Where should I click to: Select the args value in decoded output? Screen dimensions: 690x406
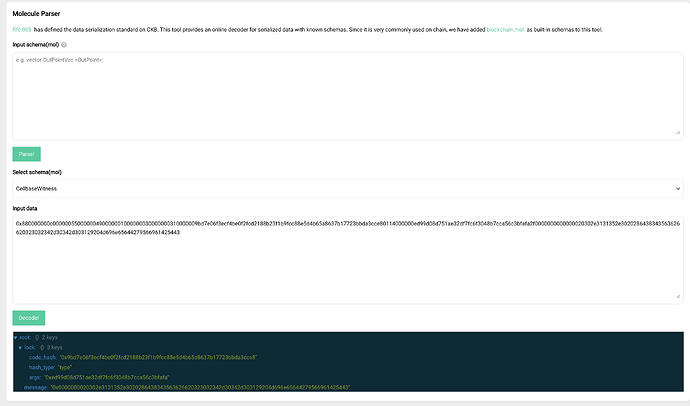(106, 377)
